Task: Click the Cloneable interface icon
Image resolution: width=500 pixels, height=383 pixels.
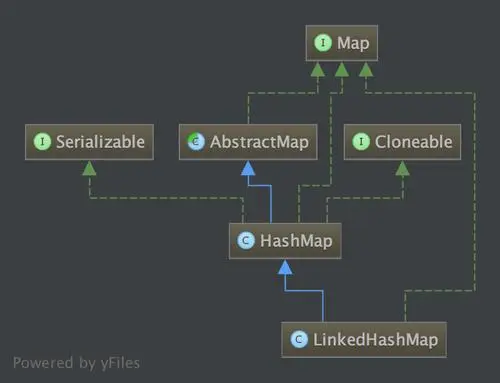Action: (x=361, y=142)
